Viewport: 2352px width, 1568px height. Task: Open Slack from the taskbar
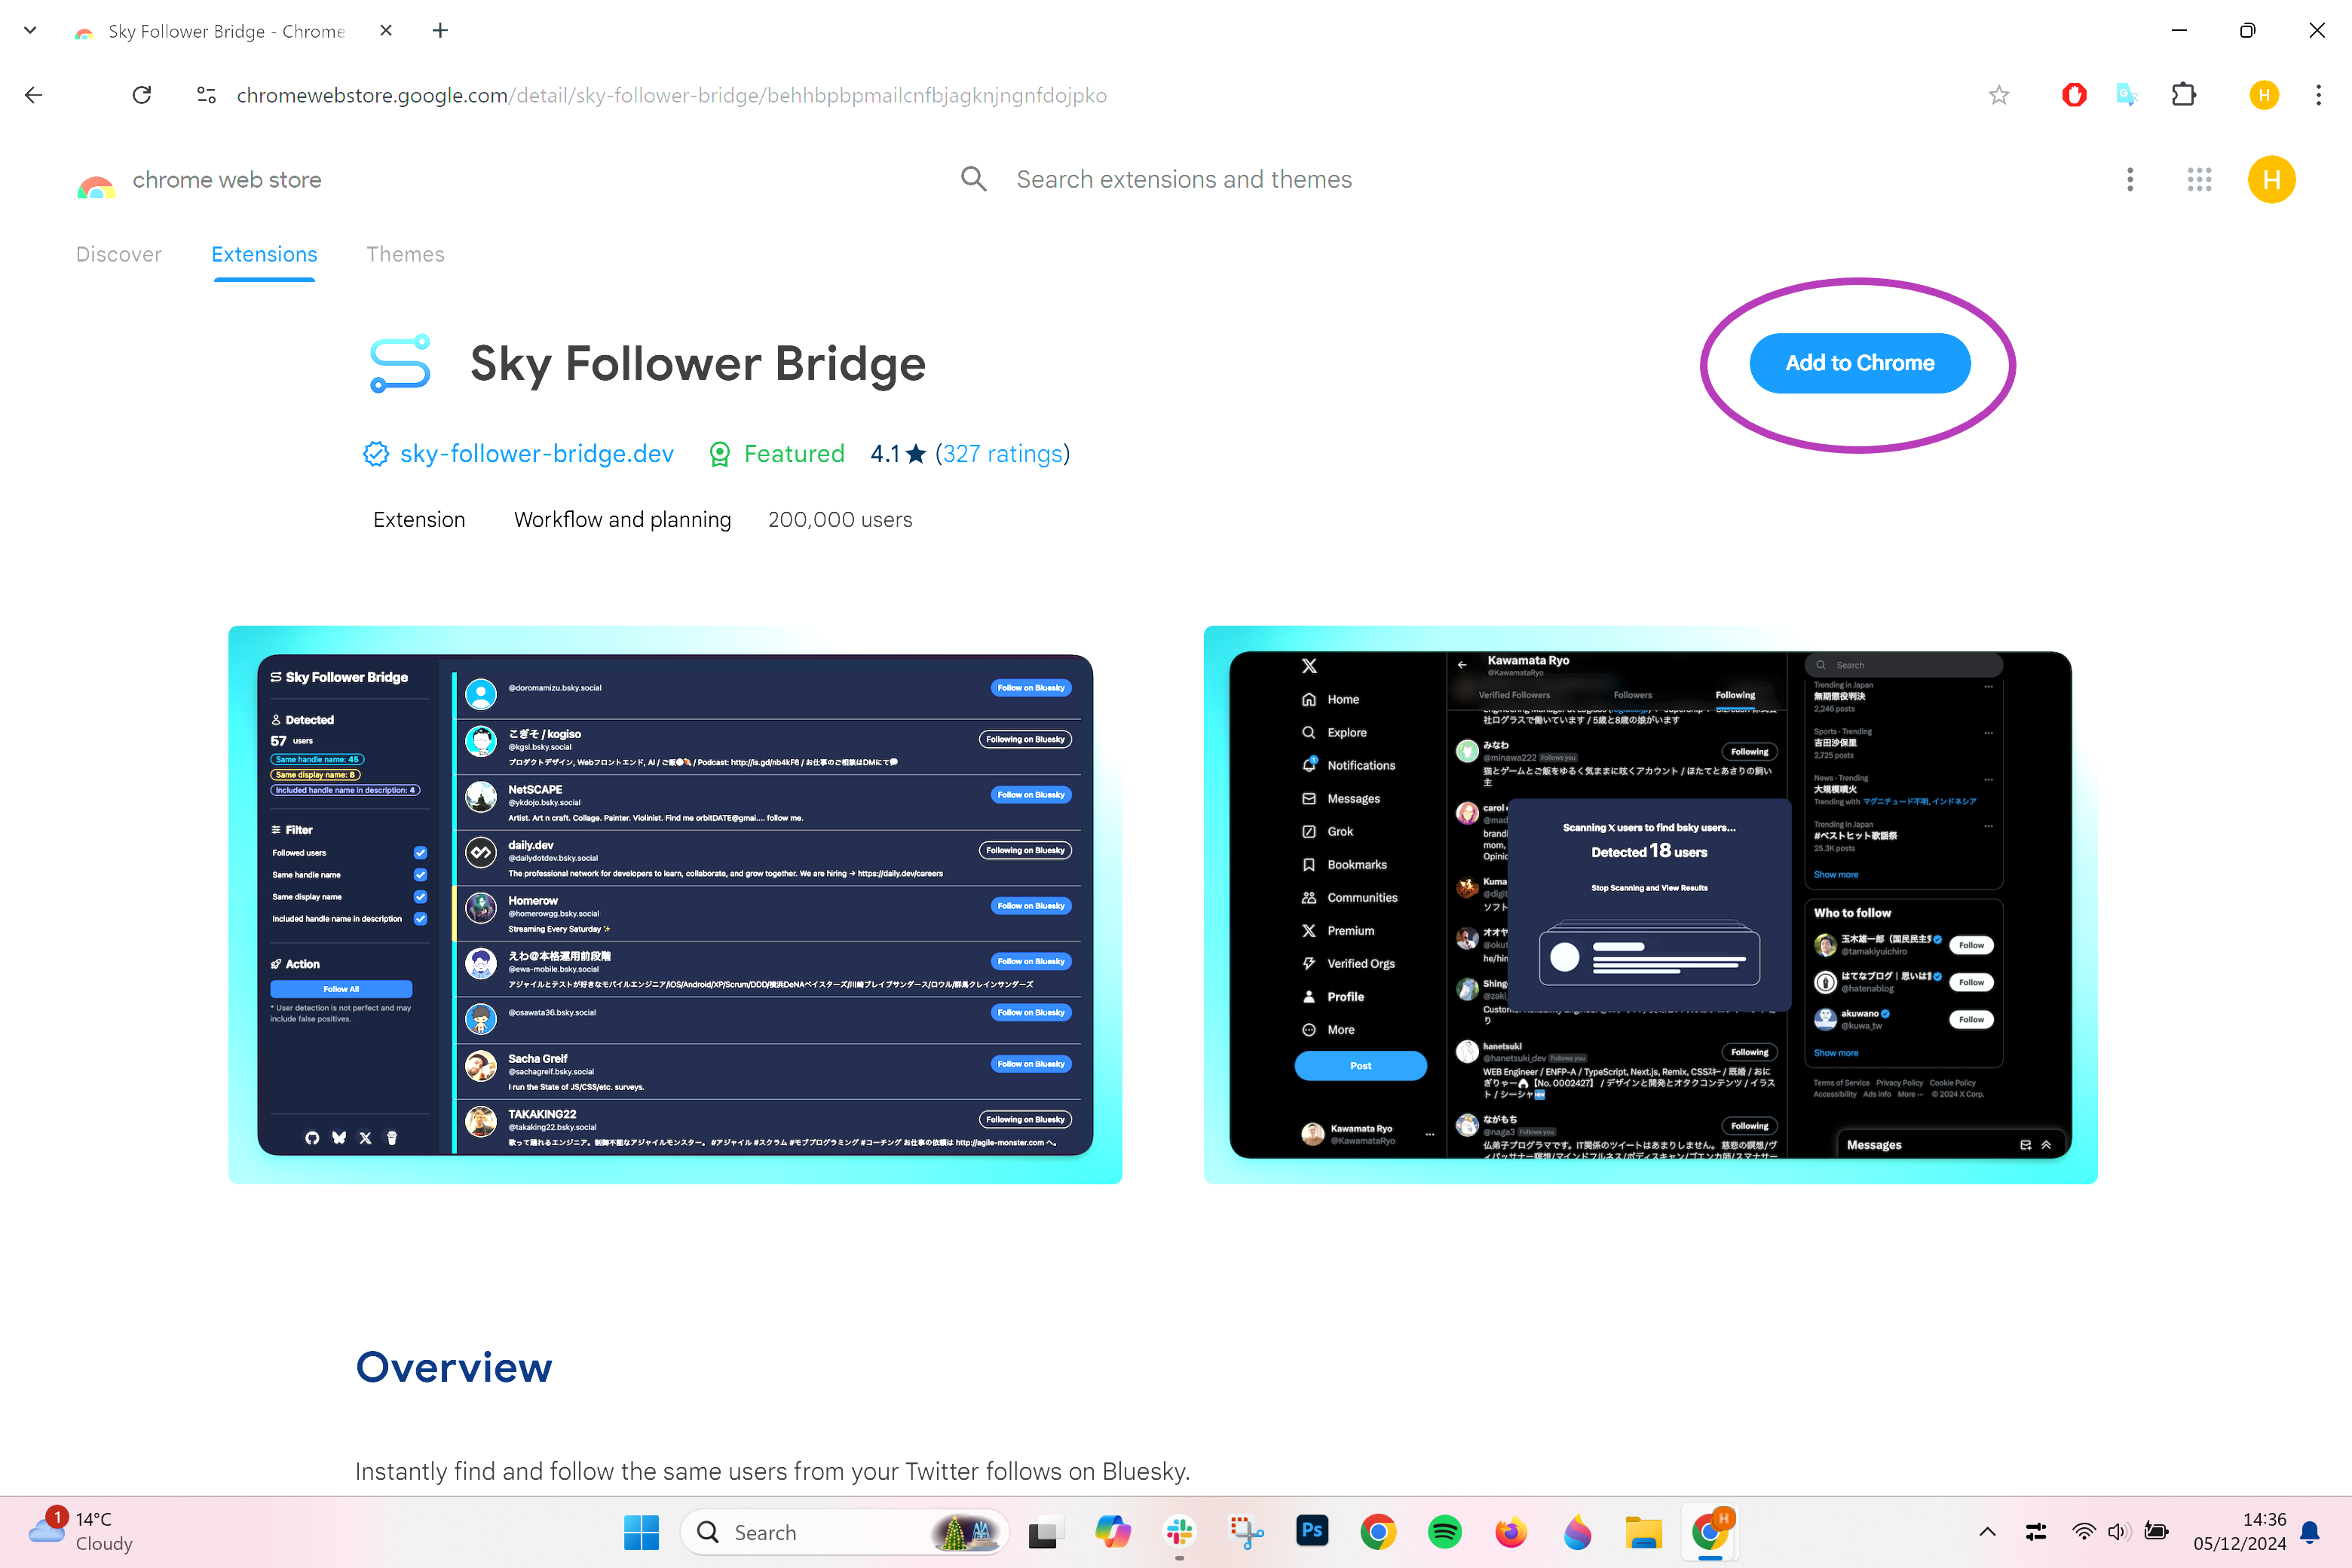point(1179,1532)
